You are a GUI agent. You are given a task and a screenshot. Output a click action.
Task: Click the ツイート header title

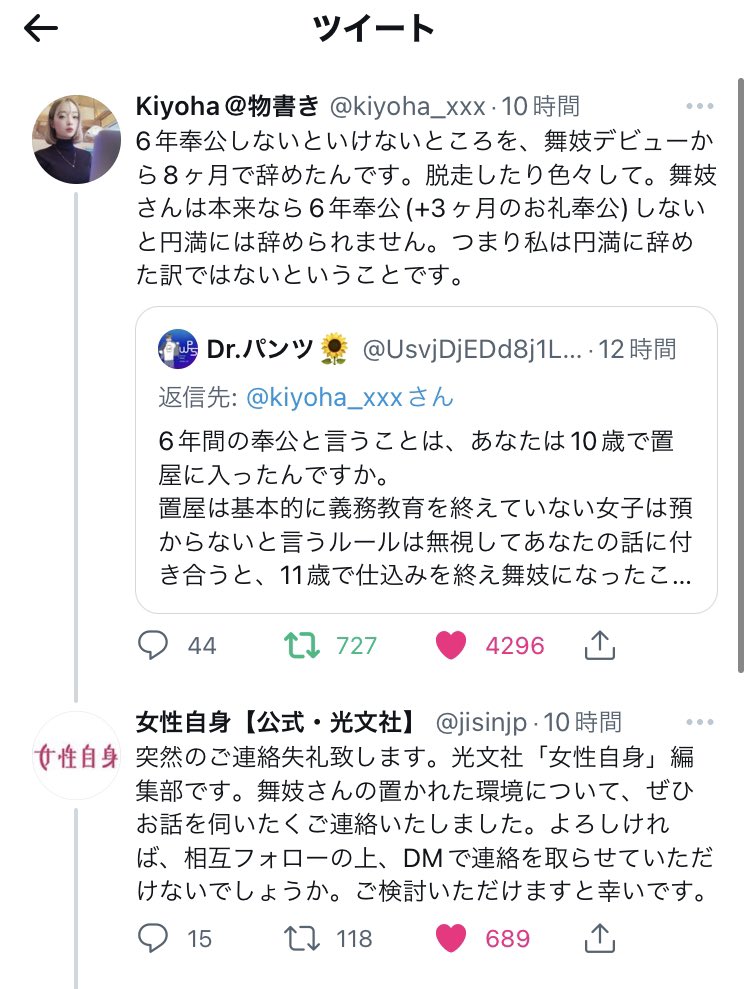tap(374, 30)
